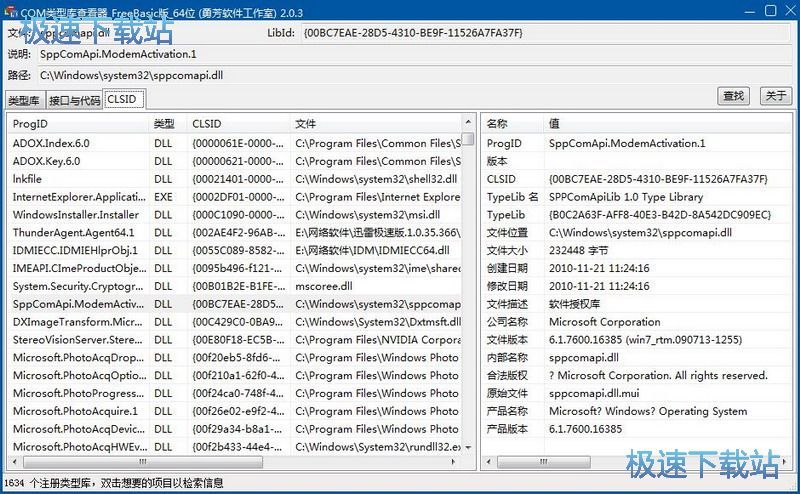Click the 合法版权 copyright value

coord(658,376)
